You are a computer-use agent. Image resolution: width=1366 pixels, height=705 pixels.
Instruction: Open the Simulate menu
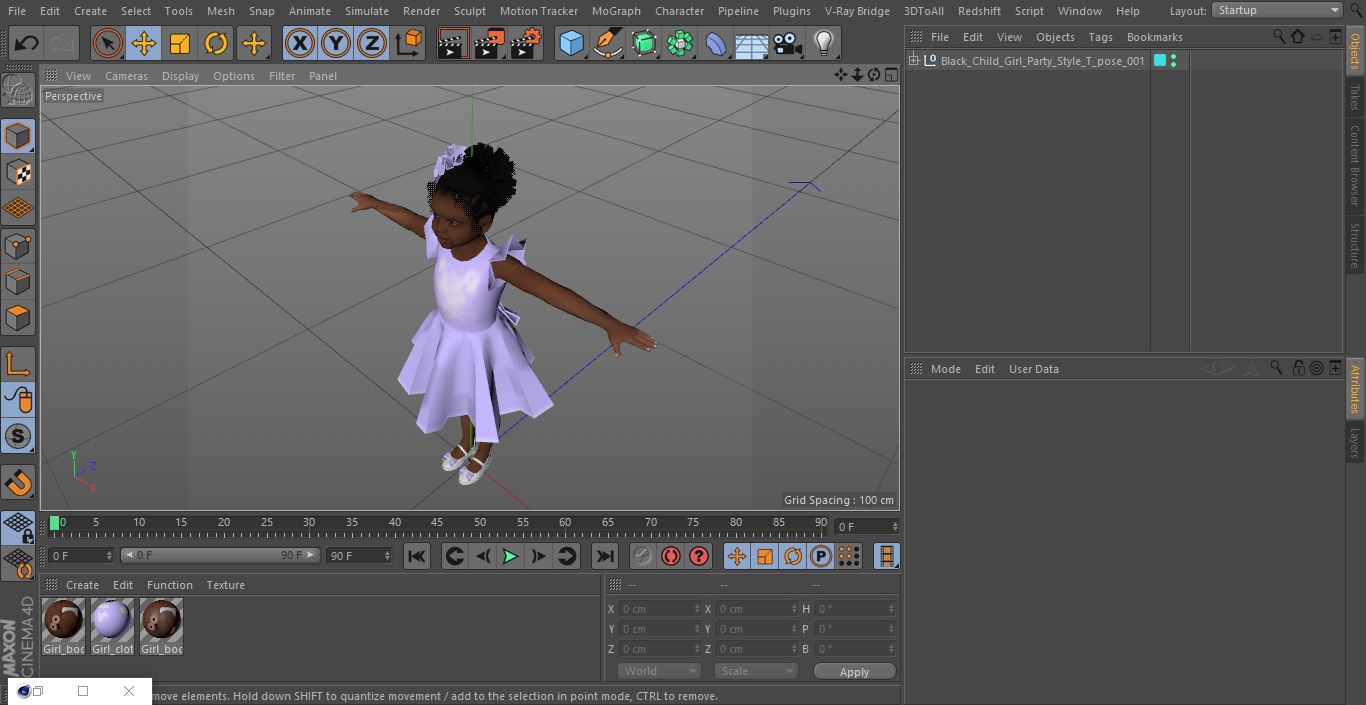366,11
